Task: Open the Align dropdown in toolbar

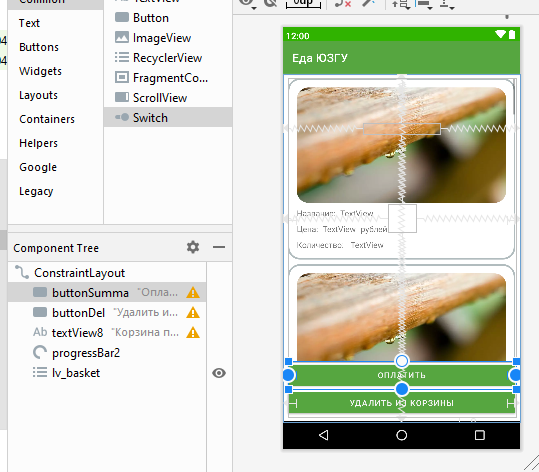Action: [x=424, y=3]
